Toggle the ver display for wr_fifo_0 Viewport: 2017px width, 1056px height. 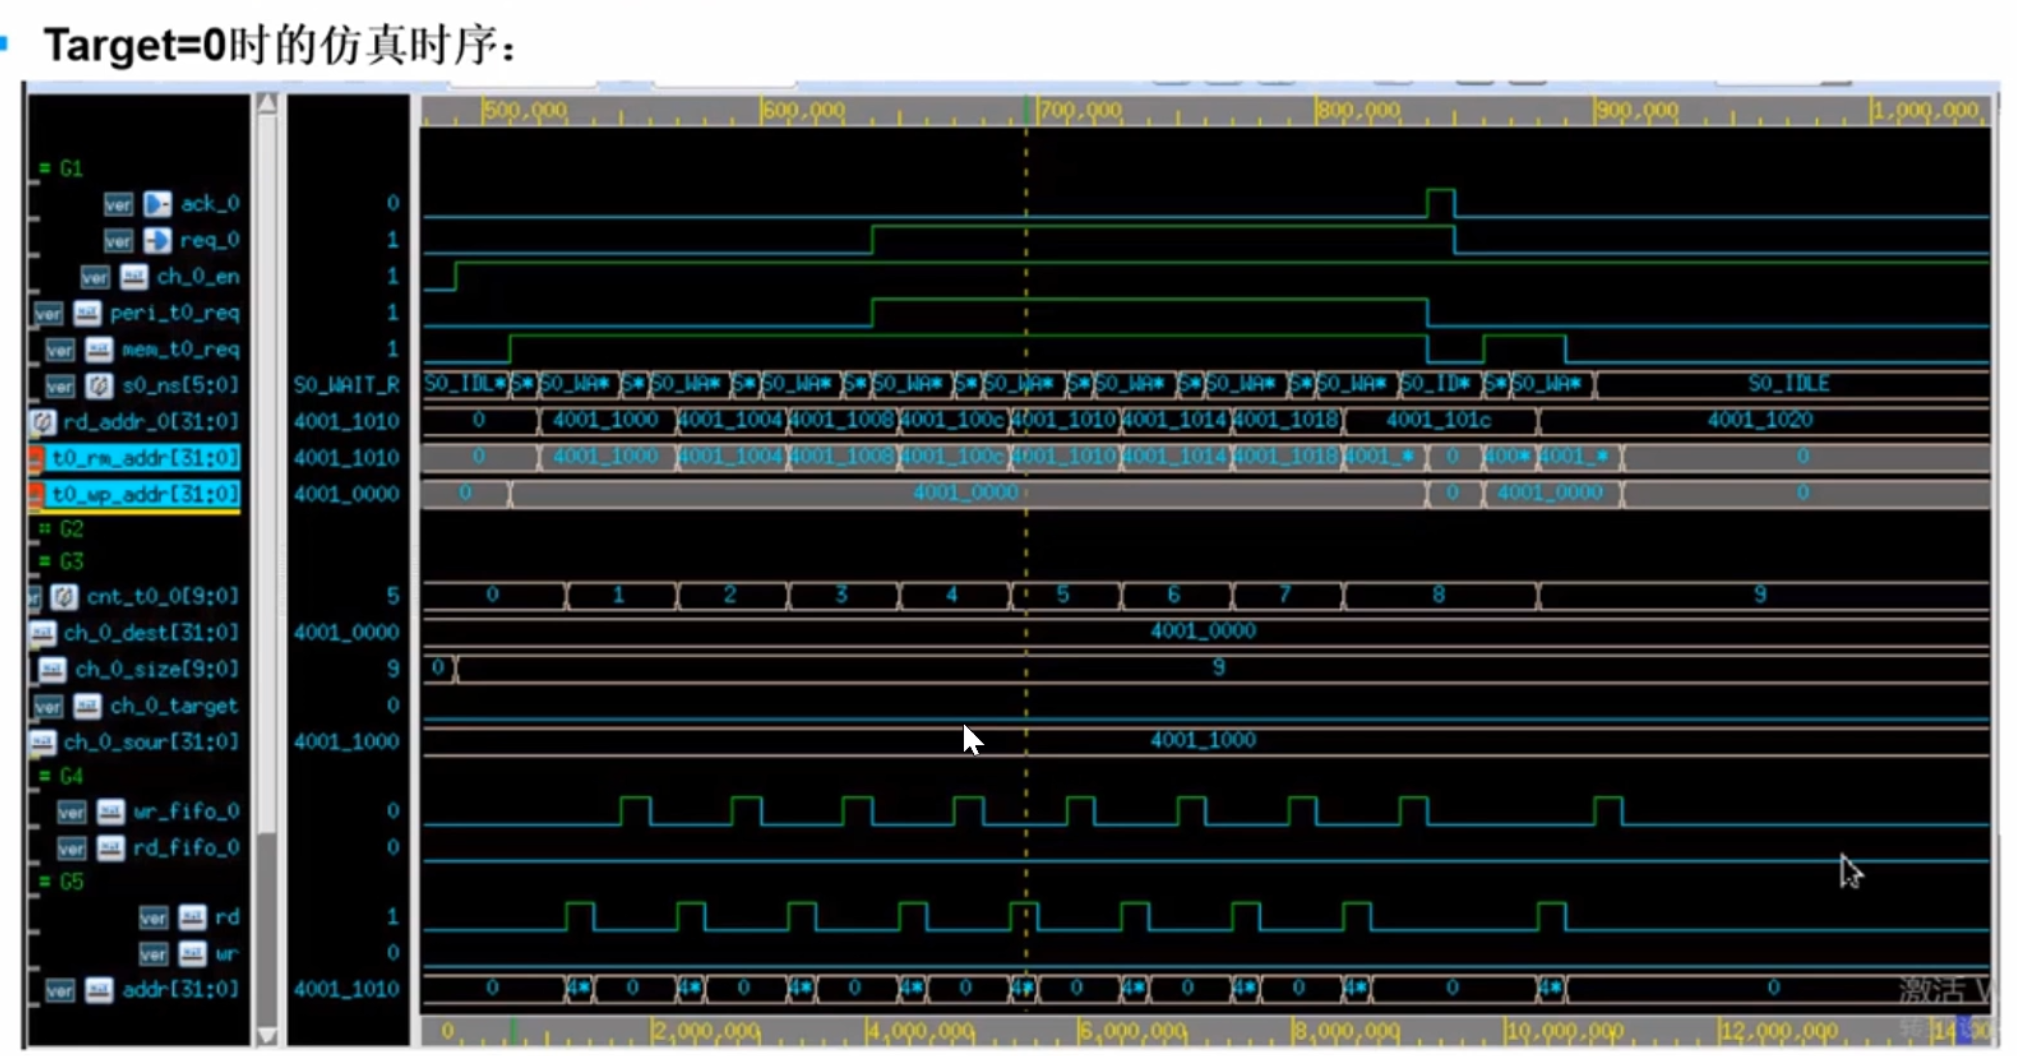[x=71, y=812]
